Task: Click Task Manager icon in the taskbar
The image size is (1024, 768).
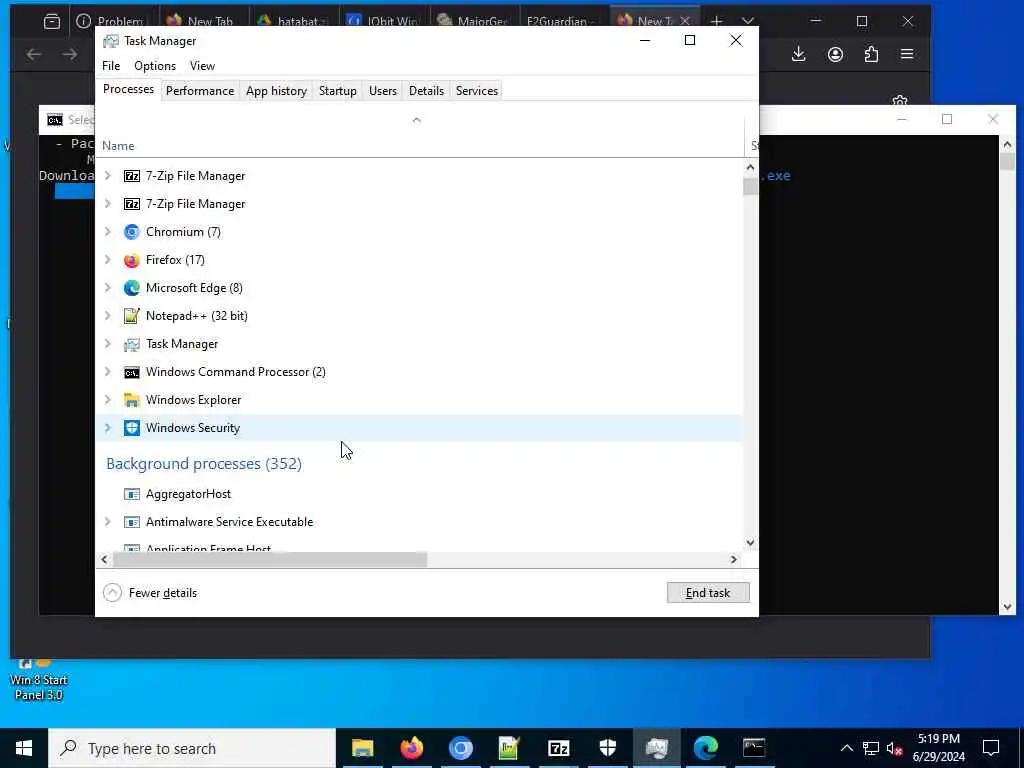Action: [656, 748]
